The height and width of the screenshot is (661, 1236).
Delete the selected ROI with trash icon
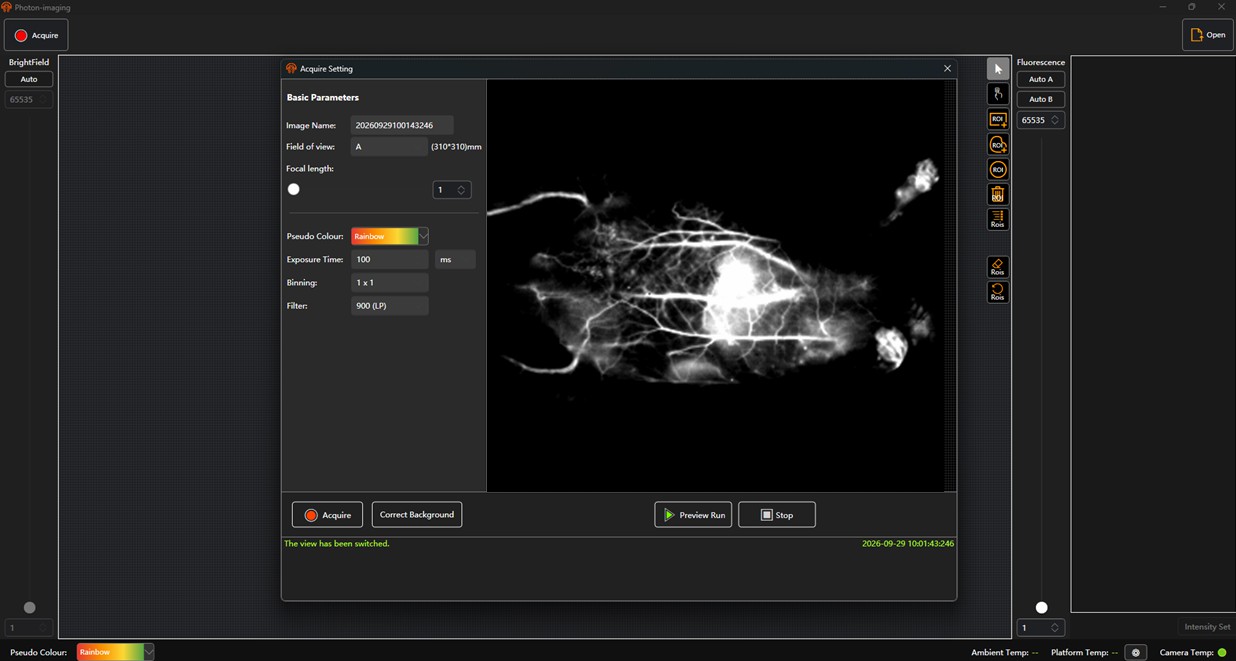tap(997, 194)
